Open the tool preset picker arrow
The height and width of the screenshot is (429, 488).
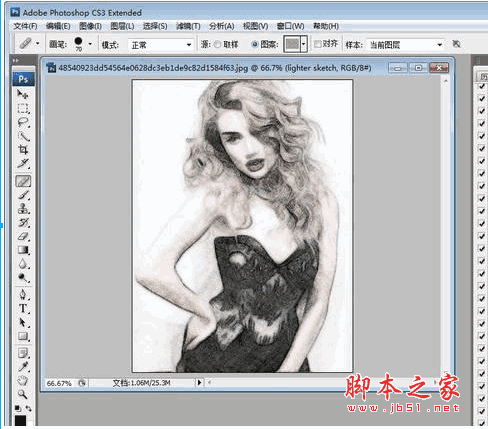coord(37,44)
